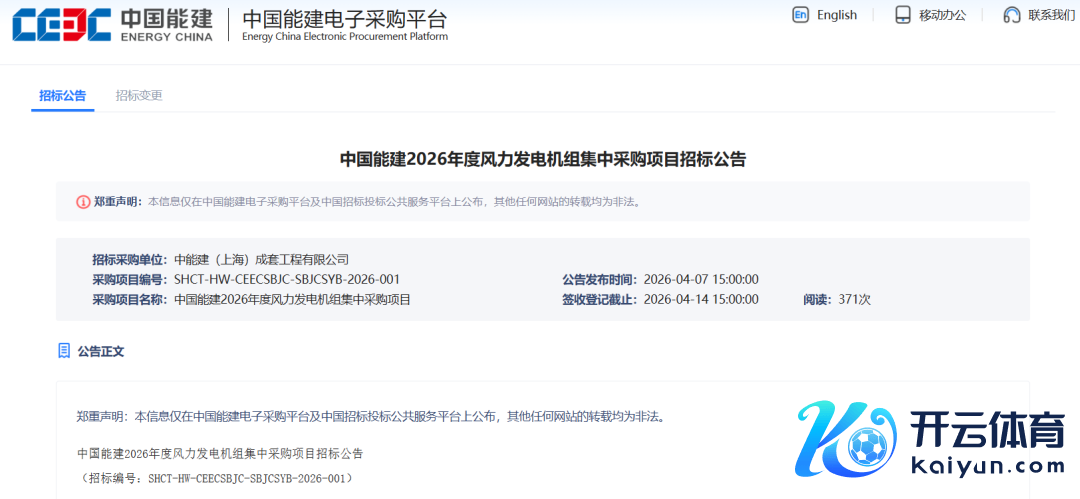The width and height of the screenshot is (1080, 499).
Task: Click the 公告发布时间 value 2026-04-07 15:00:00
Action: pos(700,279)
